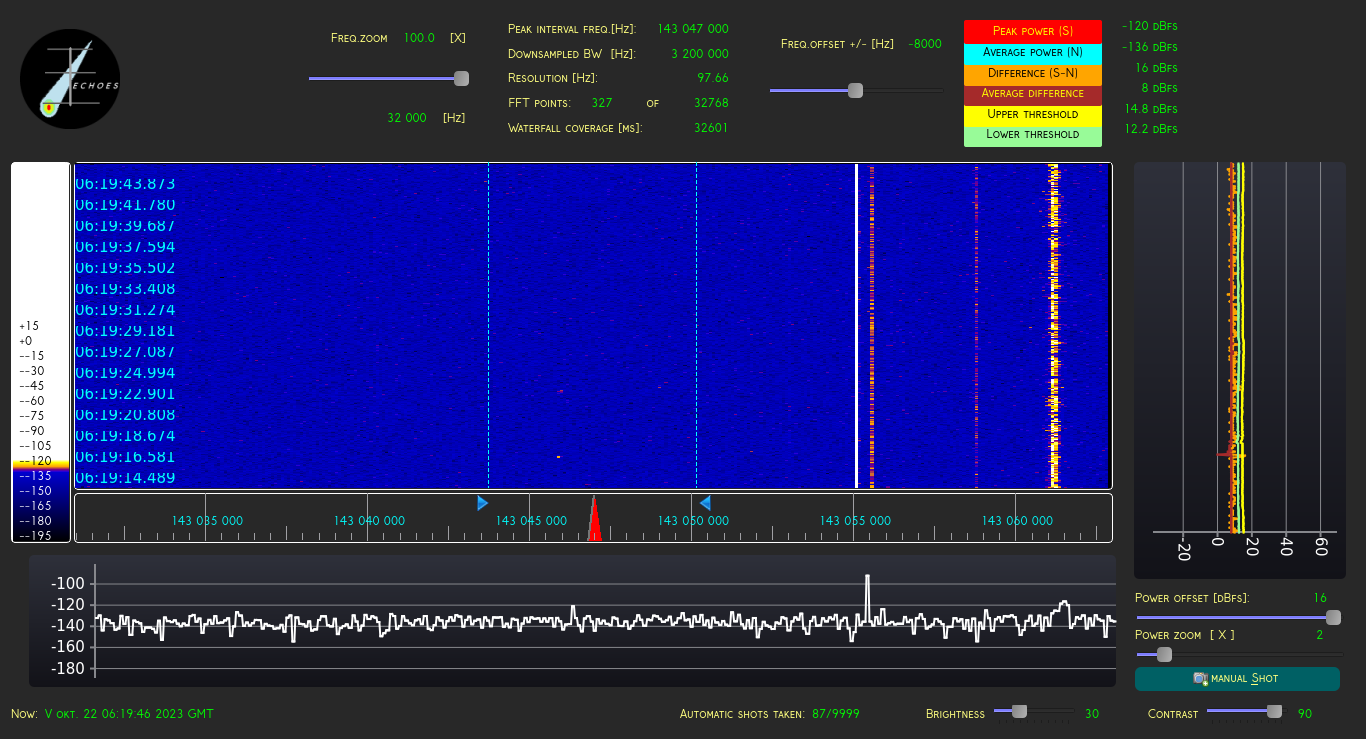Screen dimensions: 1366x739
Task: Click the tallest peak in the spectrum graph
Action: (867, 580)
